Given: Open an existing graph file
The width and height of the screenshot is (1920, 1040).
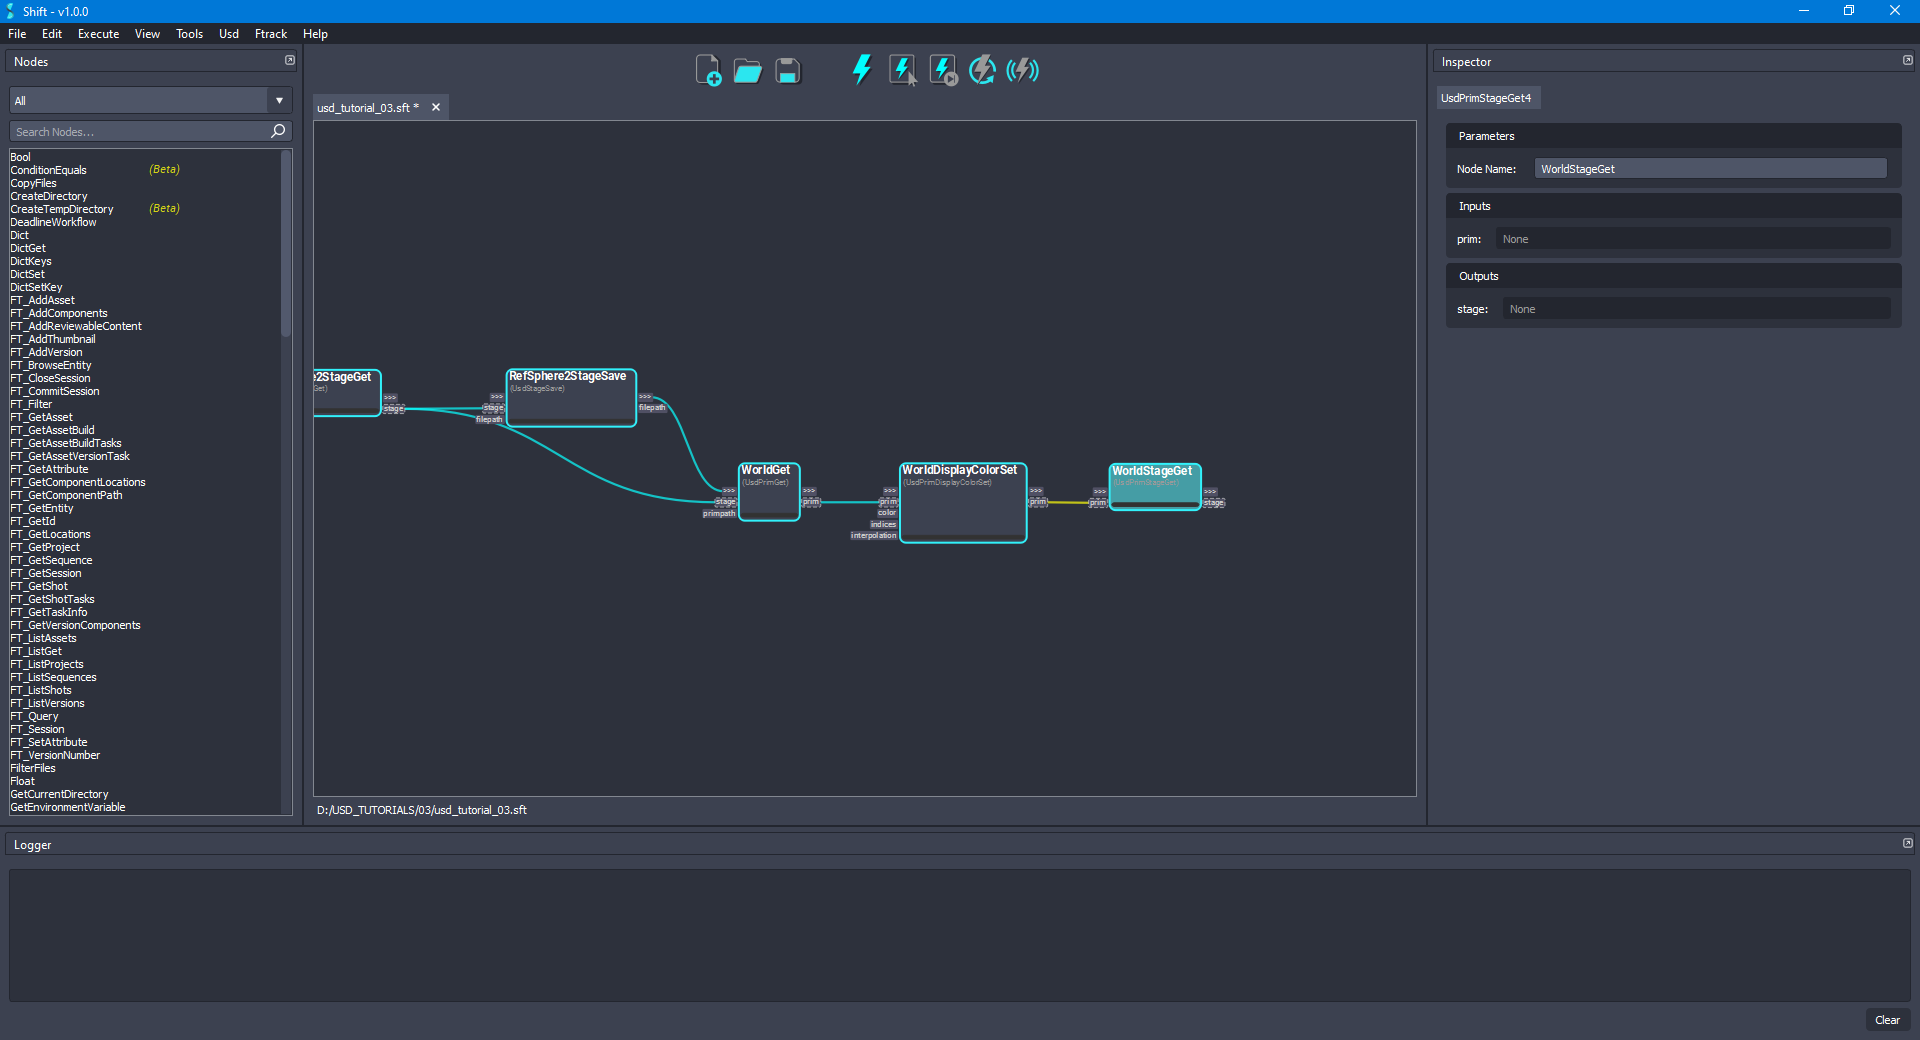Looking at the screenshot, I should click(x=748, y=70).
